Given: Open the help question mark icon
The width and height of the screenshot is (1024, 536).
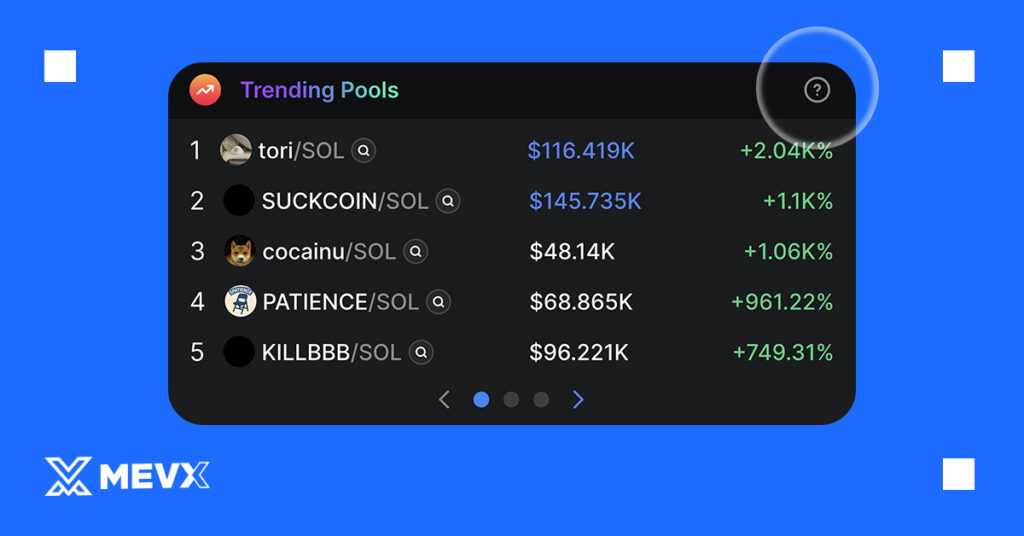Looking at the screenshot, I should click(816, 90).
